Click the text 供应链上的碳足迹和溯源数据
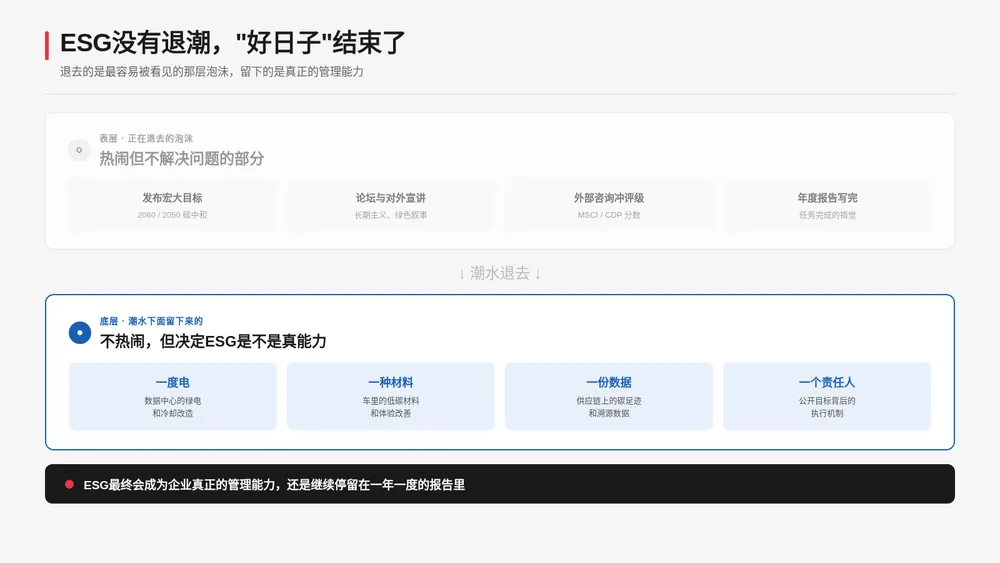Screen dimensions: 1000x563 click(609, 407)
